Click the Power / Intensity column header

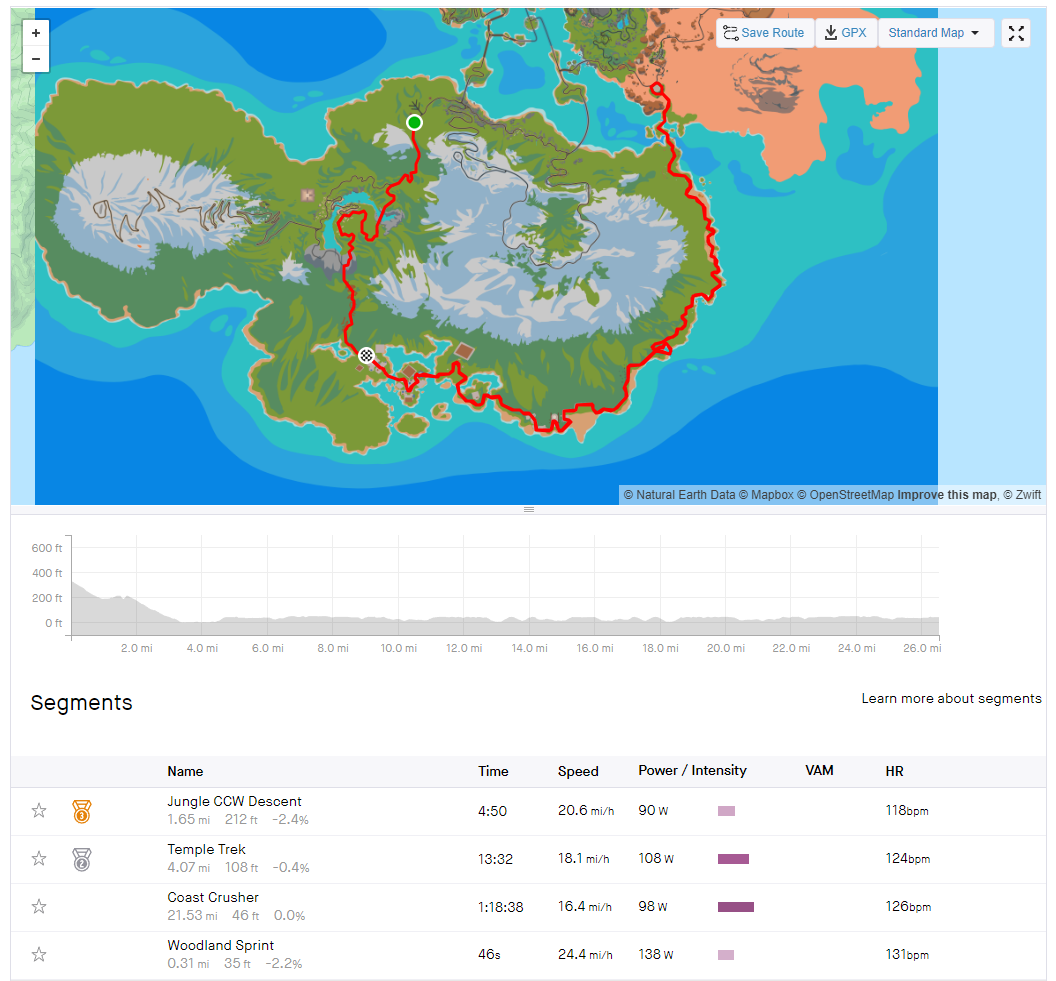pyautogui.click(x=692, y=770)
